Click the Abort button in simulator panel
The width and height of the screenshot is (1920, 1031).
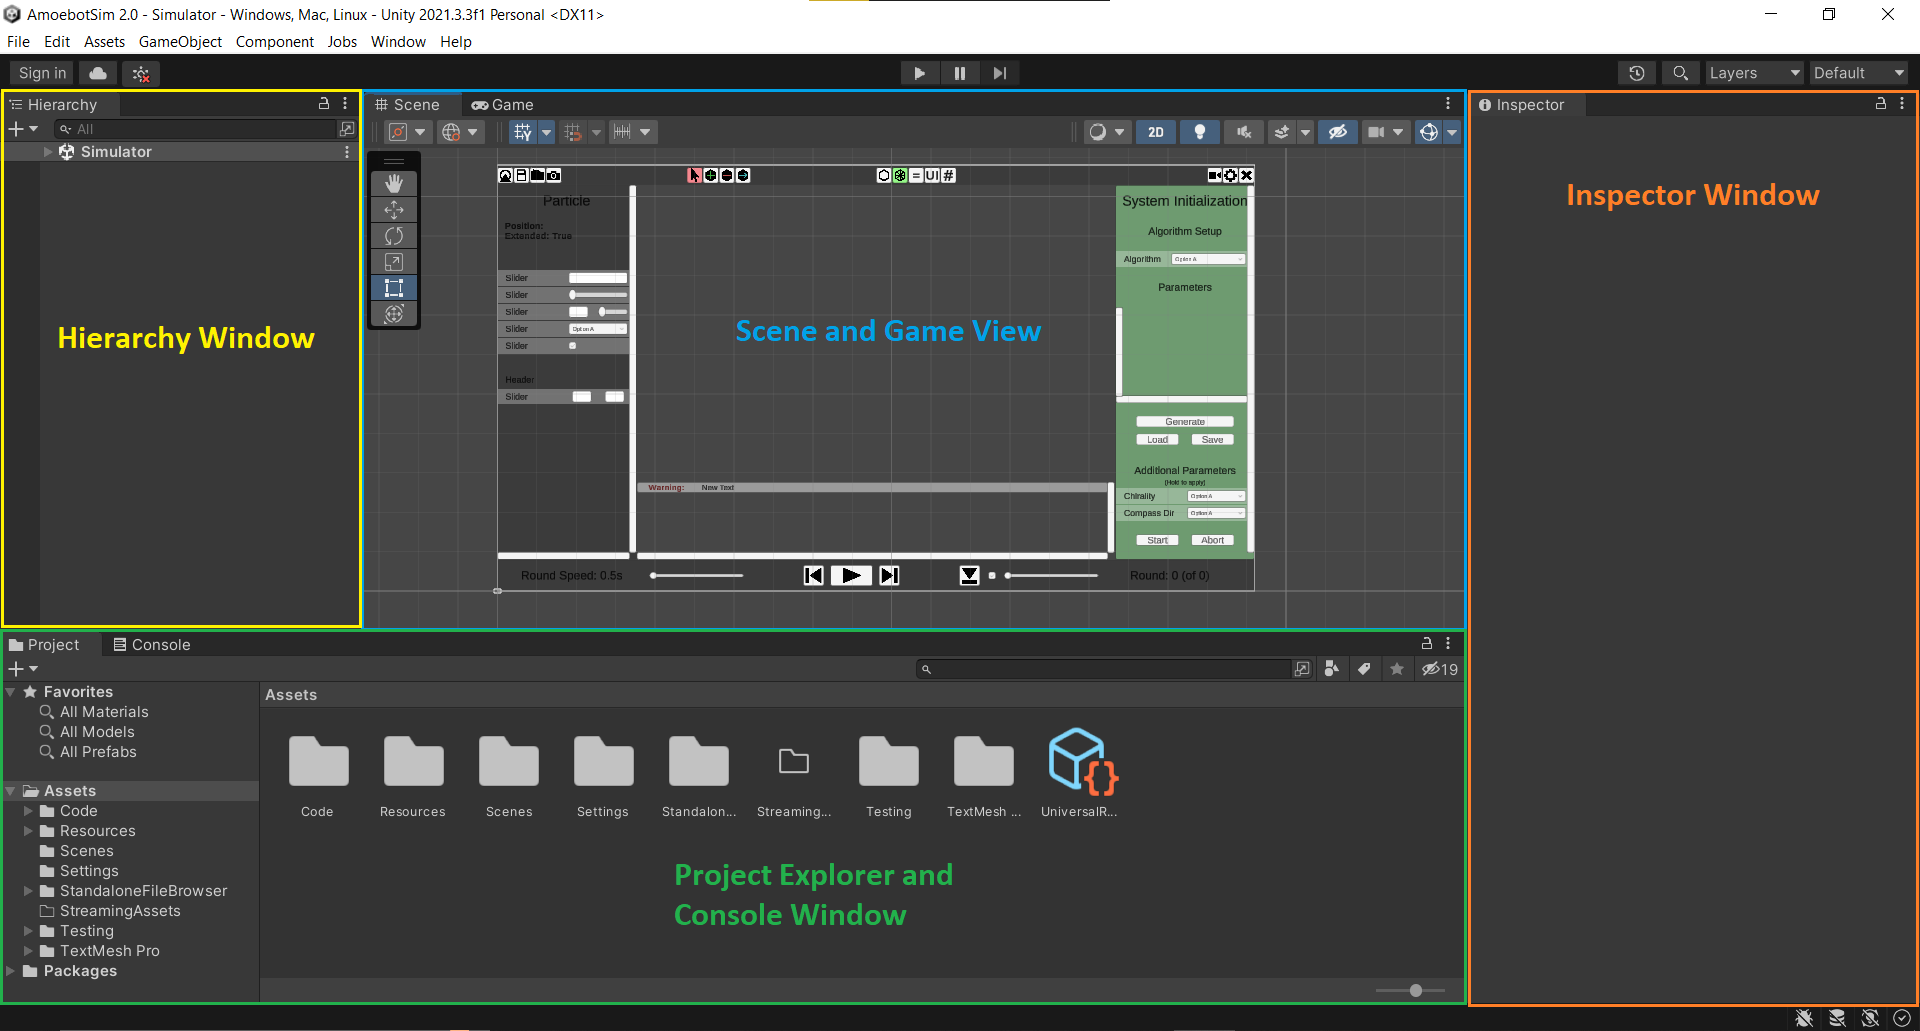pyautogui.click(x=1213, y=540)
